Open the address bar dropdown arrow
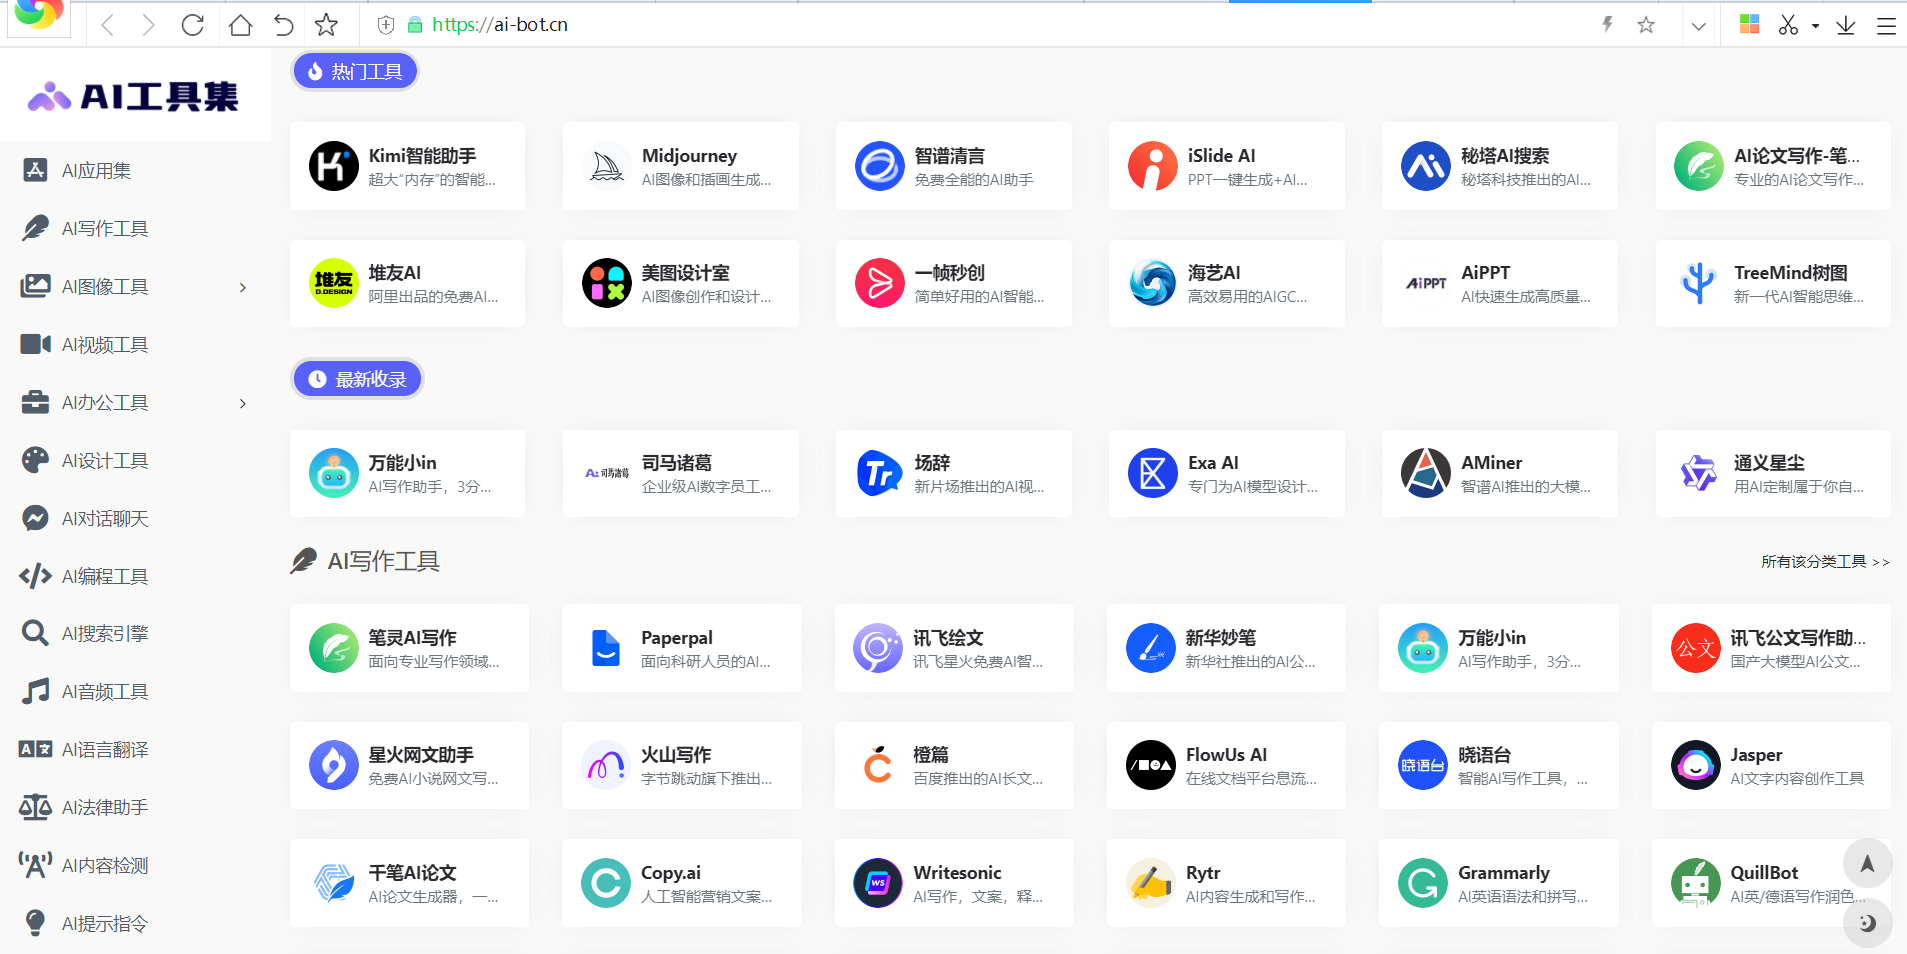The image size is (1907, 954). click(1699, 26)
